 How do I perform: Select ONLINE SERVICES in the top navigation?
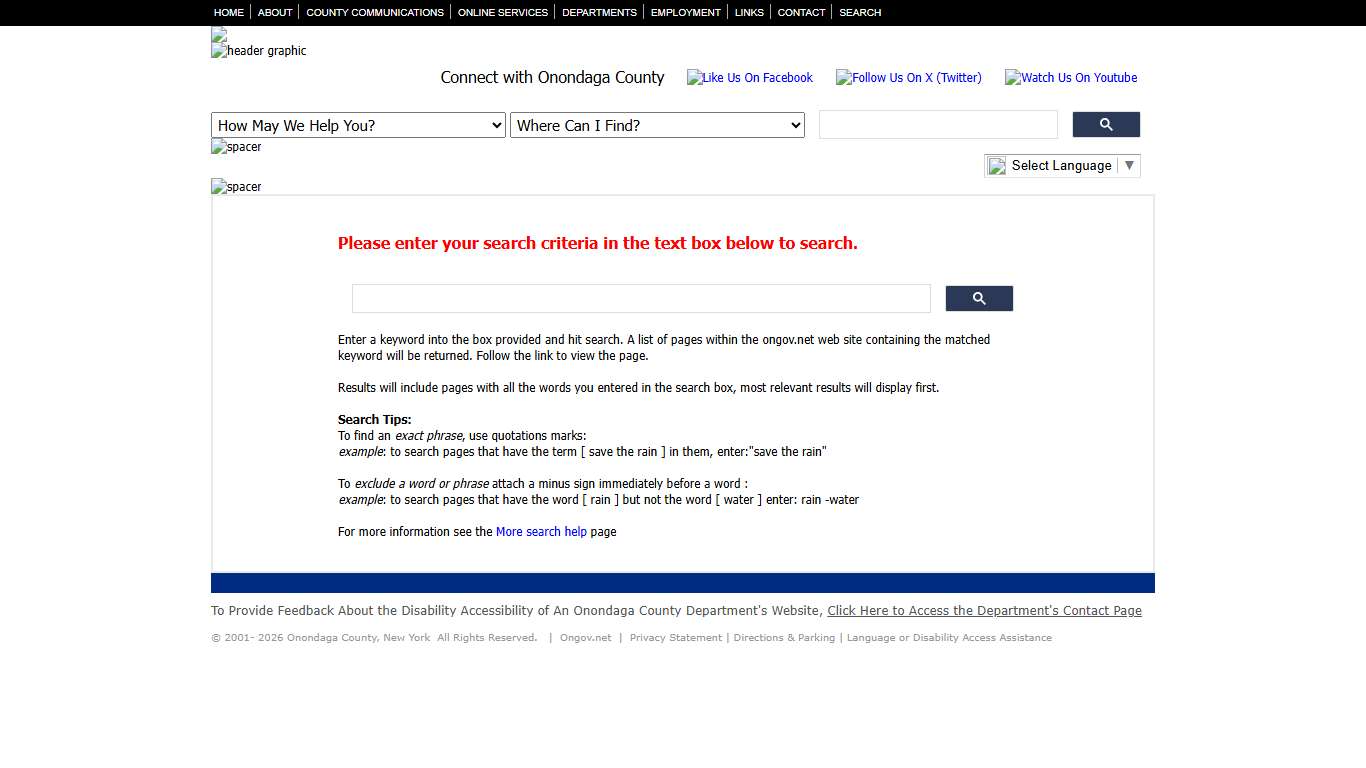(503, 13)
